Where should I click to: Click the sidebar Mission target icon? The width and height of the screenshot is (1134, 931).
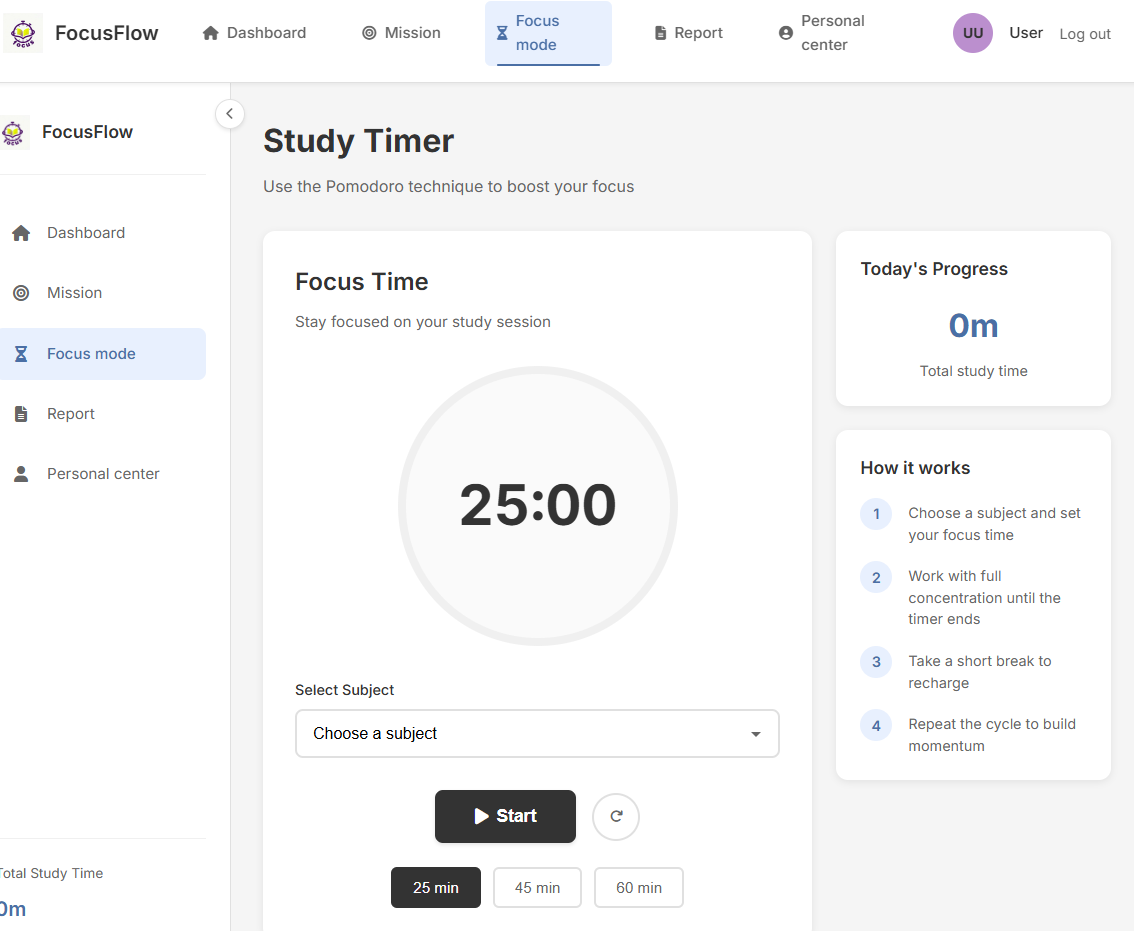click(21, 293)
